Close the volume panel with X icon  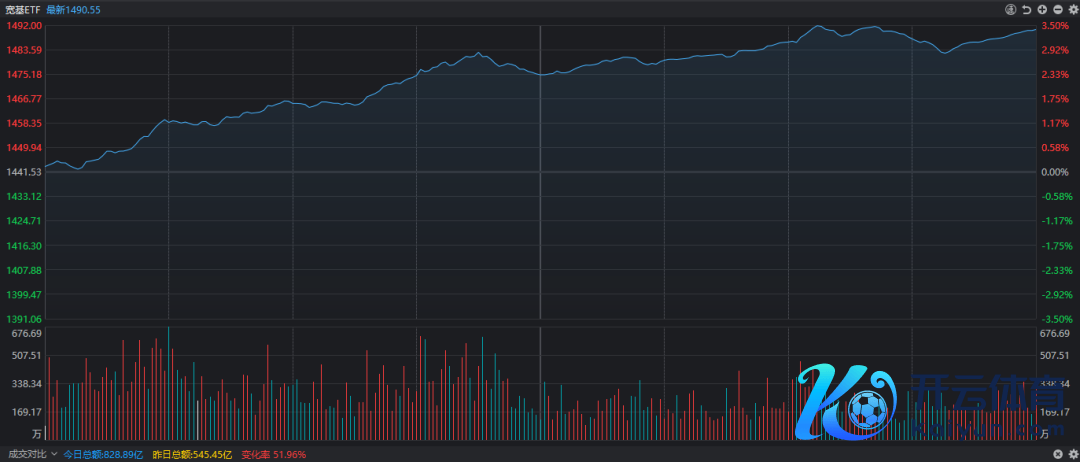(x=1058, y=454)
